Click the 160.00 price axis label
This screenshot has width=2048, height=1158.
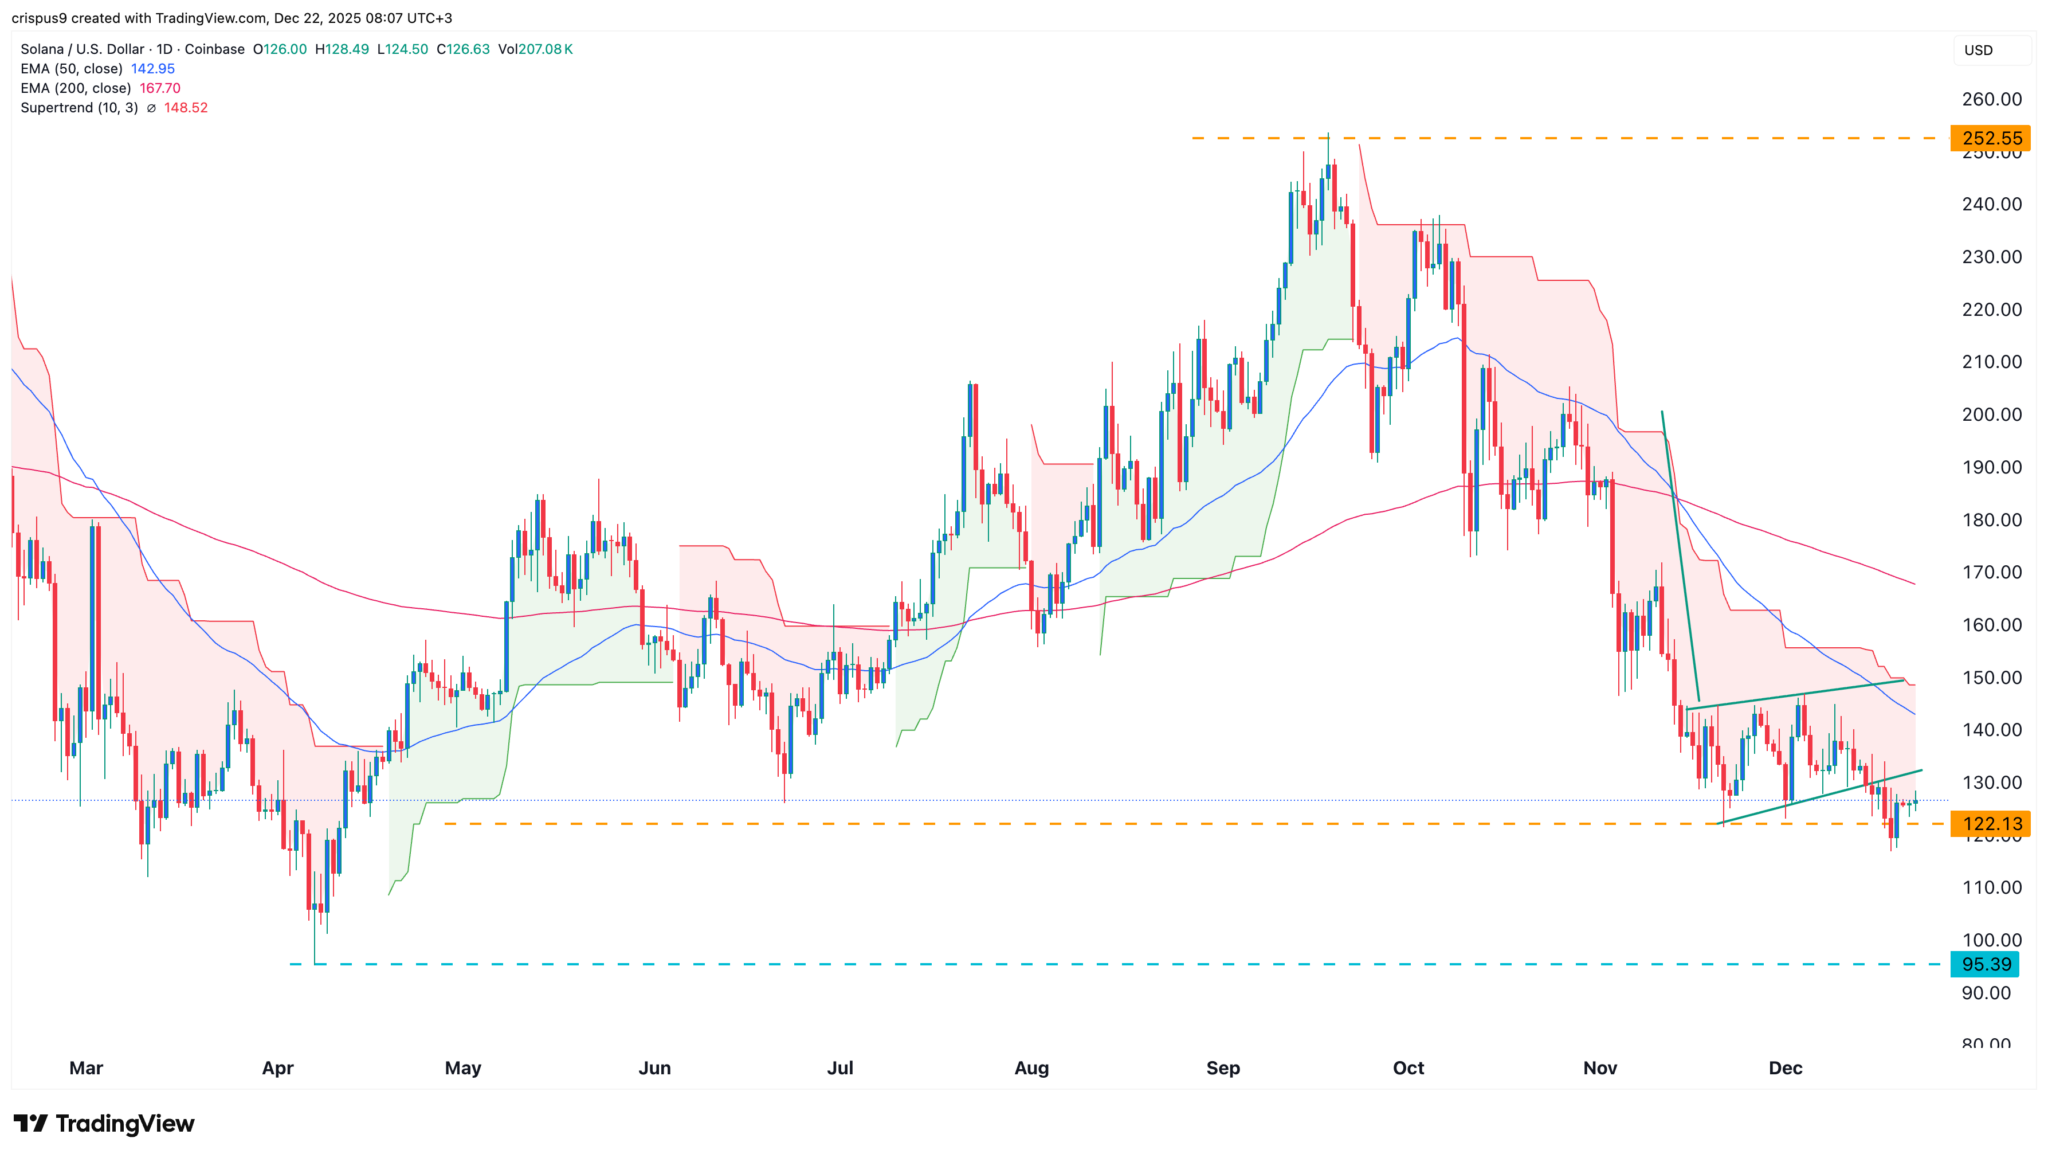point(1991,625)
